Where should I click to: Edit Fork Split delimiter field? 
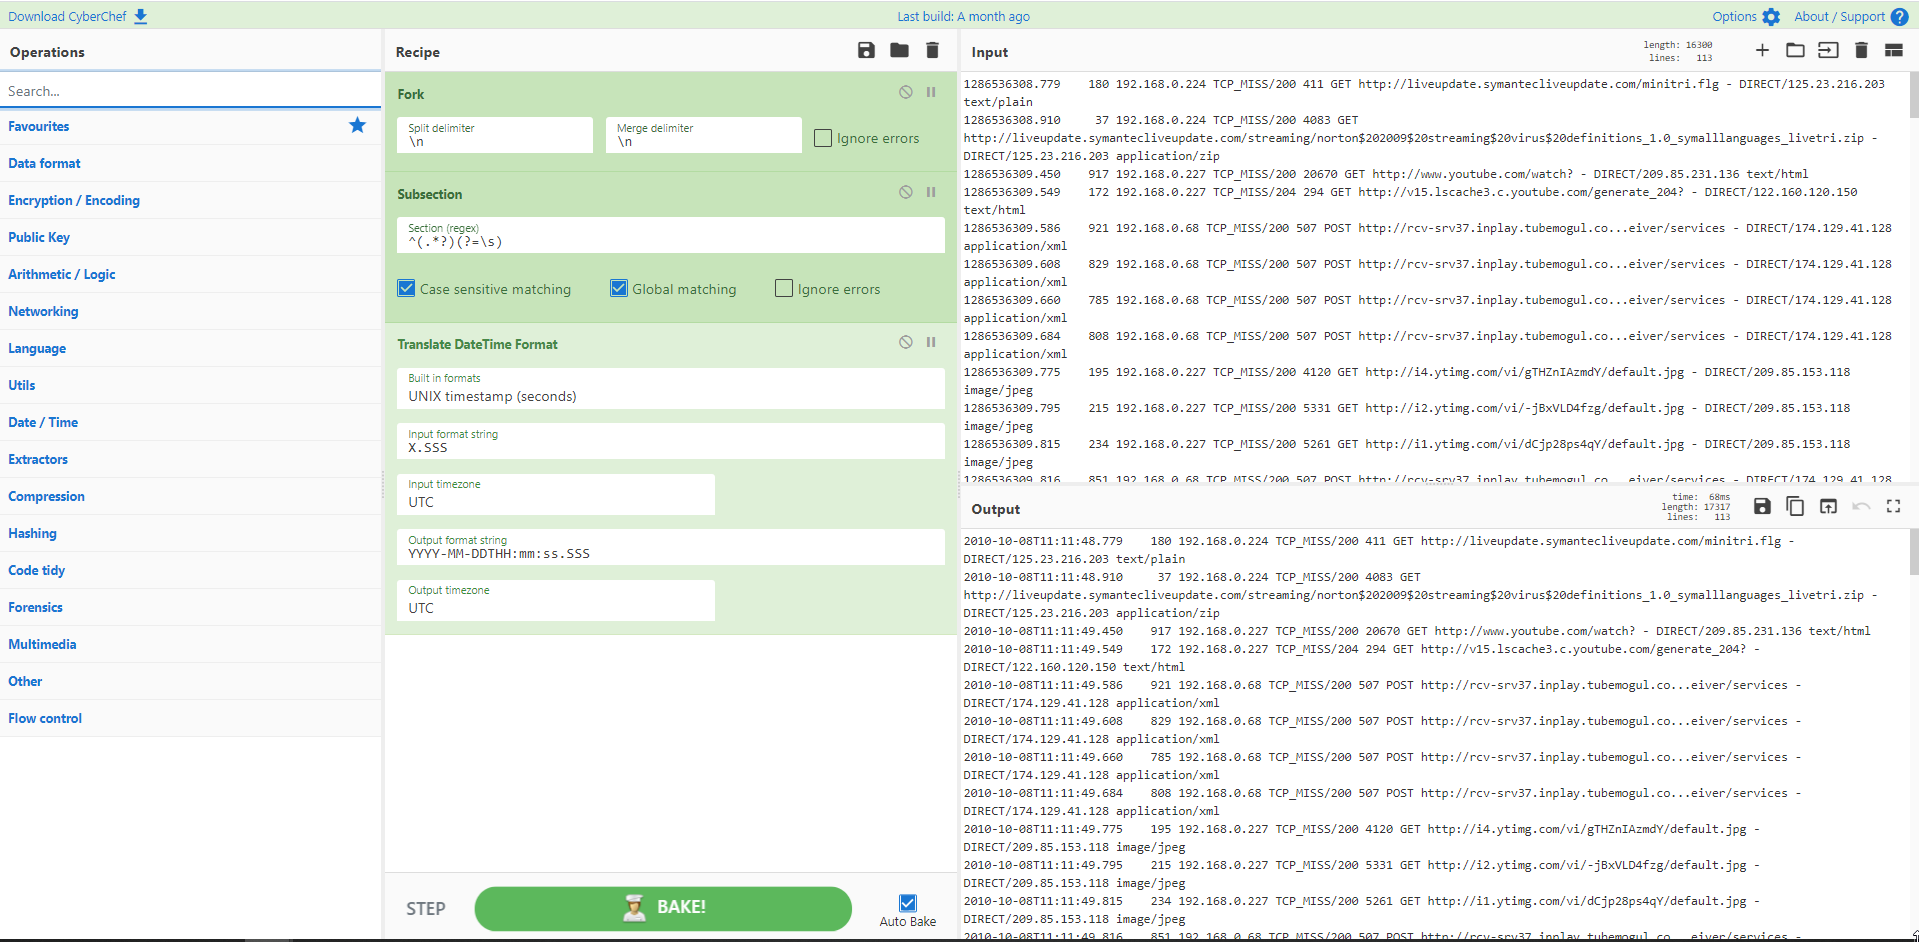coord(495,135)
